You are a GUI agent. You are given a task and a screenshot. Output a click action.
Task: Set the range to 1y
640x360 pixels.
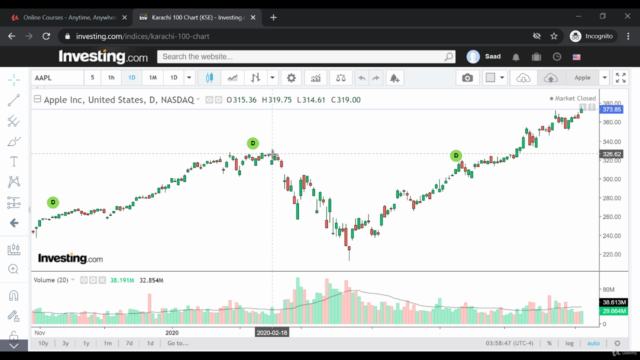coord(86,343)
